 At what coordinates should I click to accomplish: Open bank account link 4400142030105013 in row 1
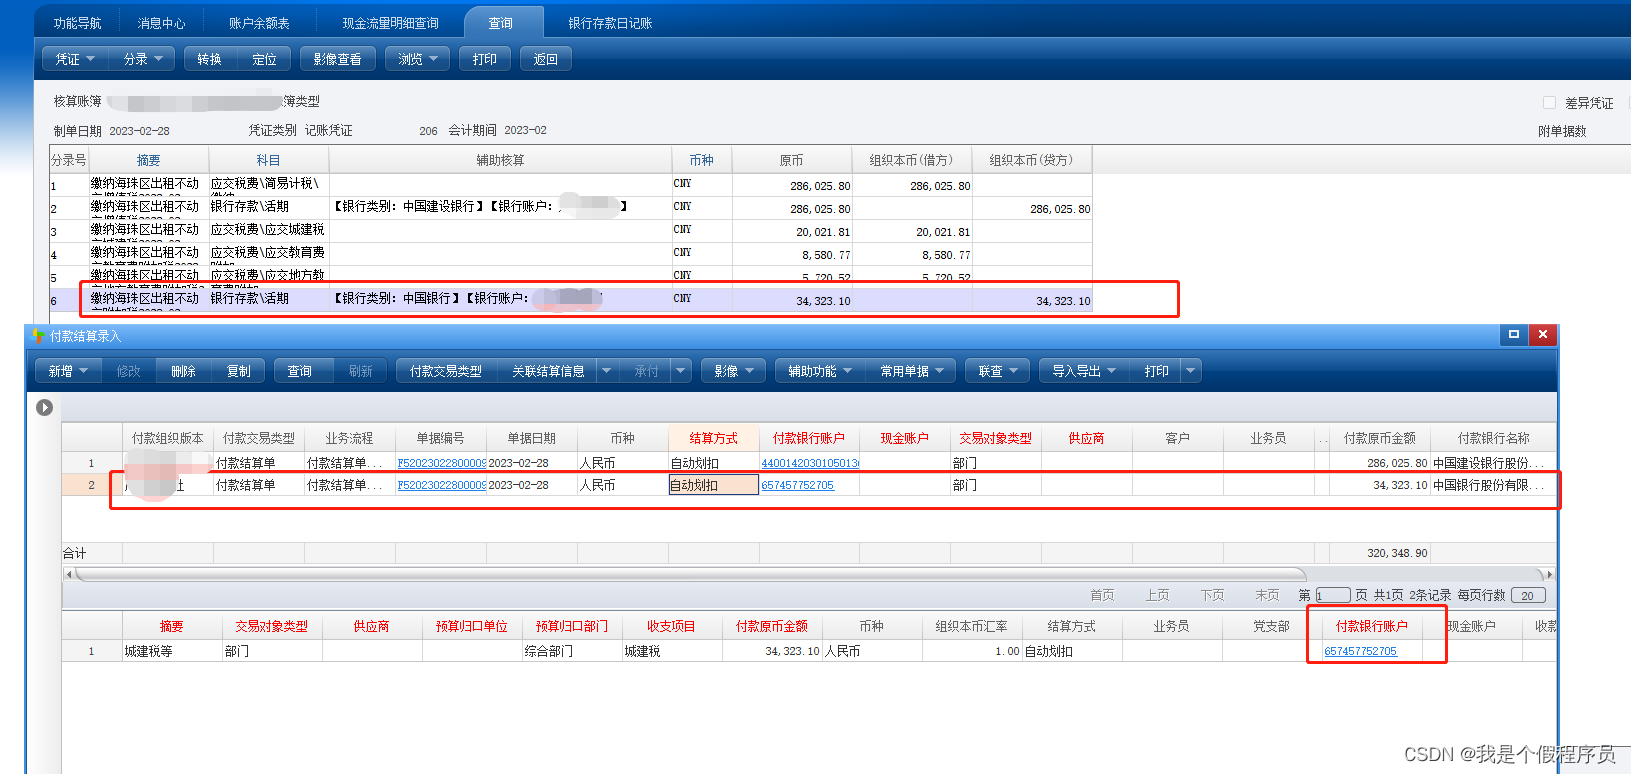click(810, 463)
